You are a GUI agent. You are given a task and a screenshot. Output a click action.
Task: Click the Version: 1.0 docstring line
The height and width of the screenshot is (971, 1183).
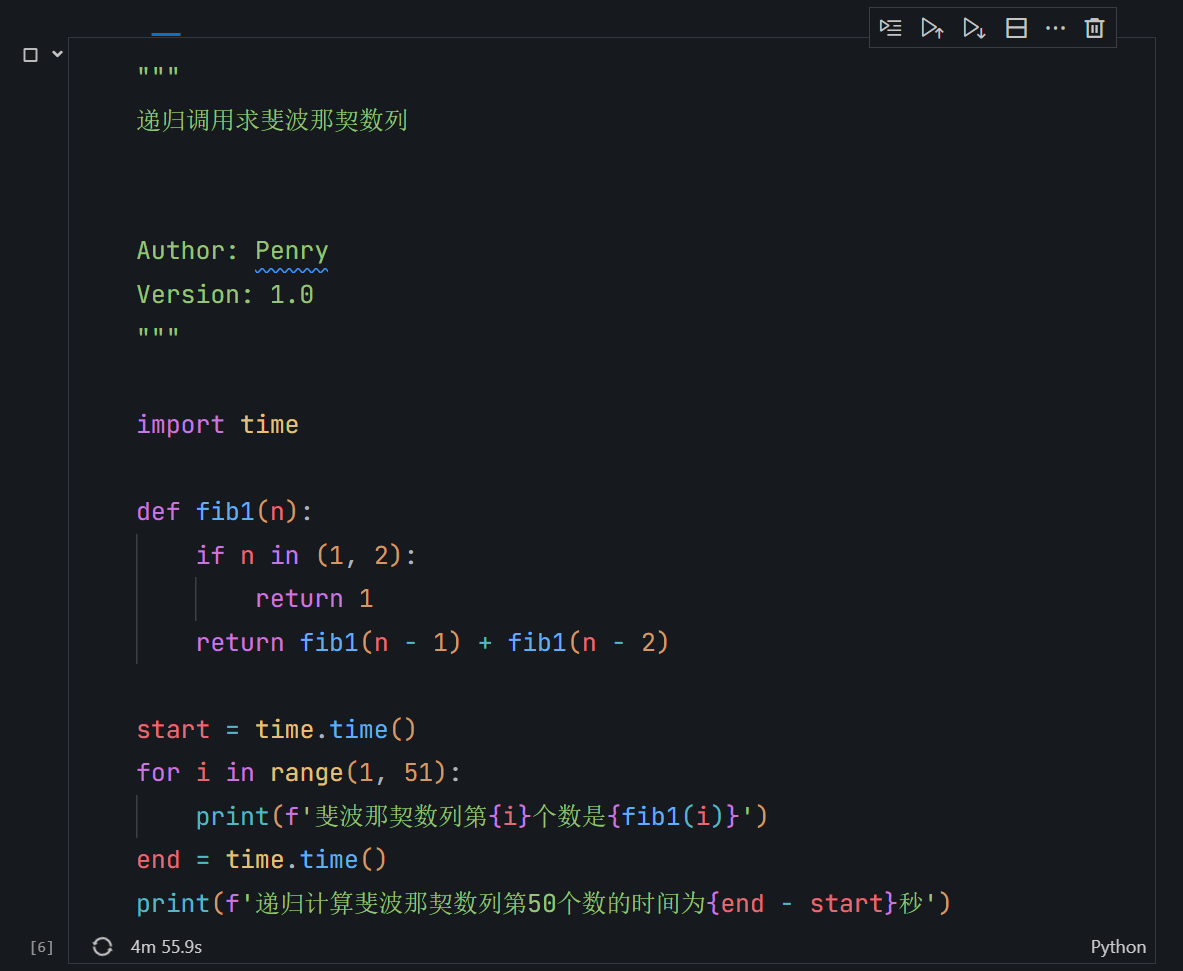(225, 295)
